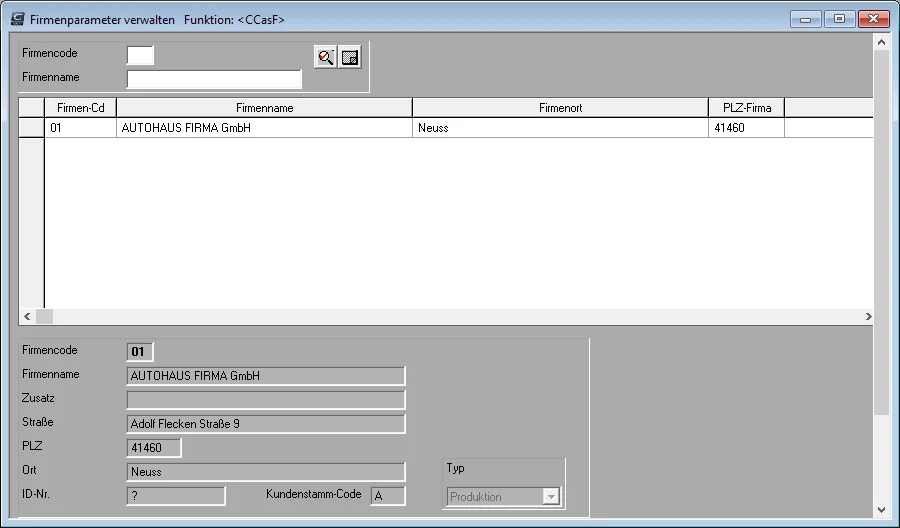Click the application icon in title bar
This screenshot has width=900, height=528.
coord(18,19)
